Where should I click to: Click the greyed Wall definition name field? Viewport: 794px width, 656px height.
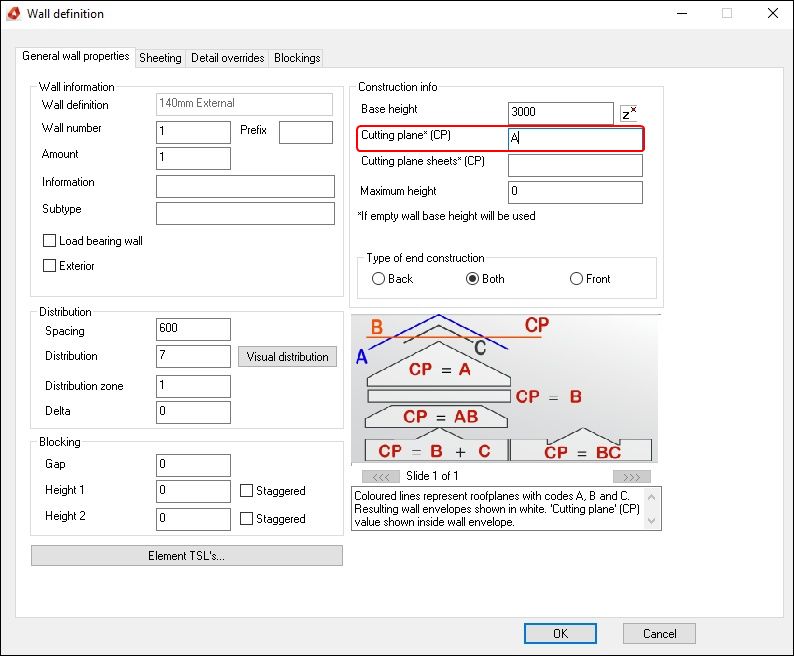(244, 104)
